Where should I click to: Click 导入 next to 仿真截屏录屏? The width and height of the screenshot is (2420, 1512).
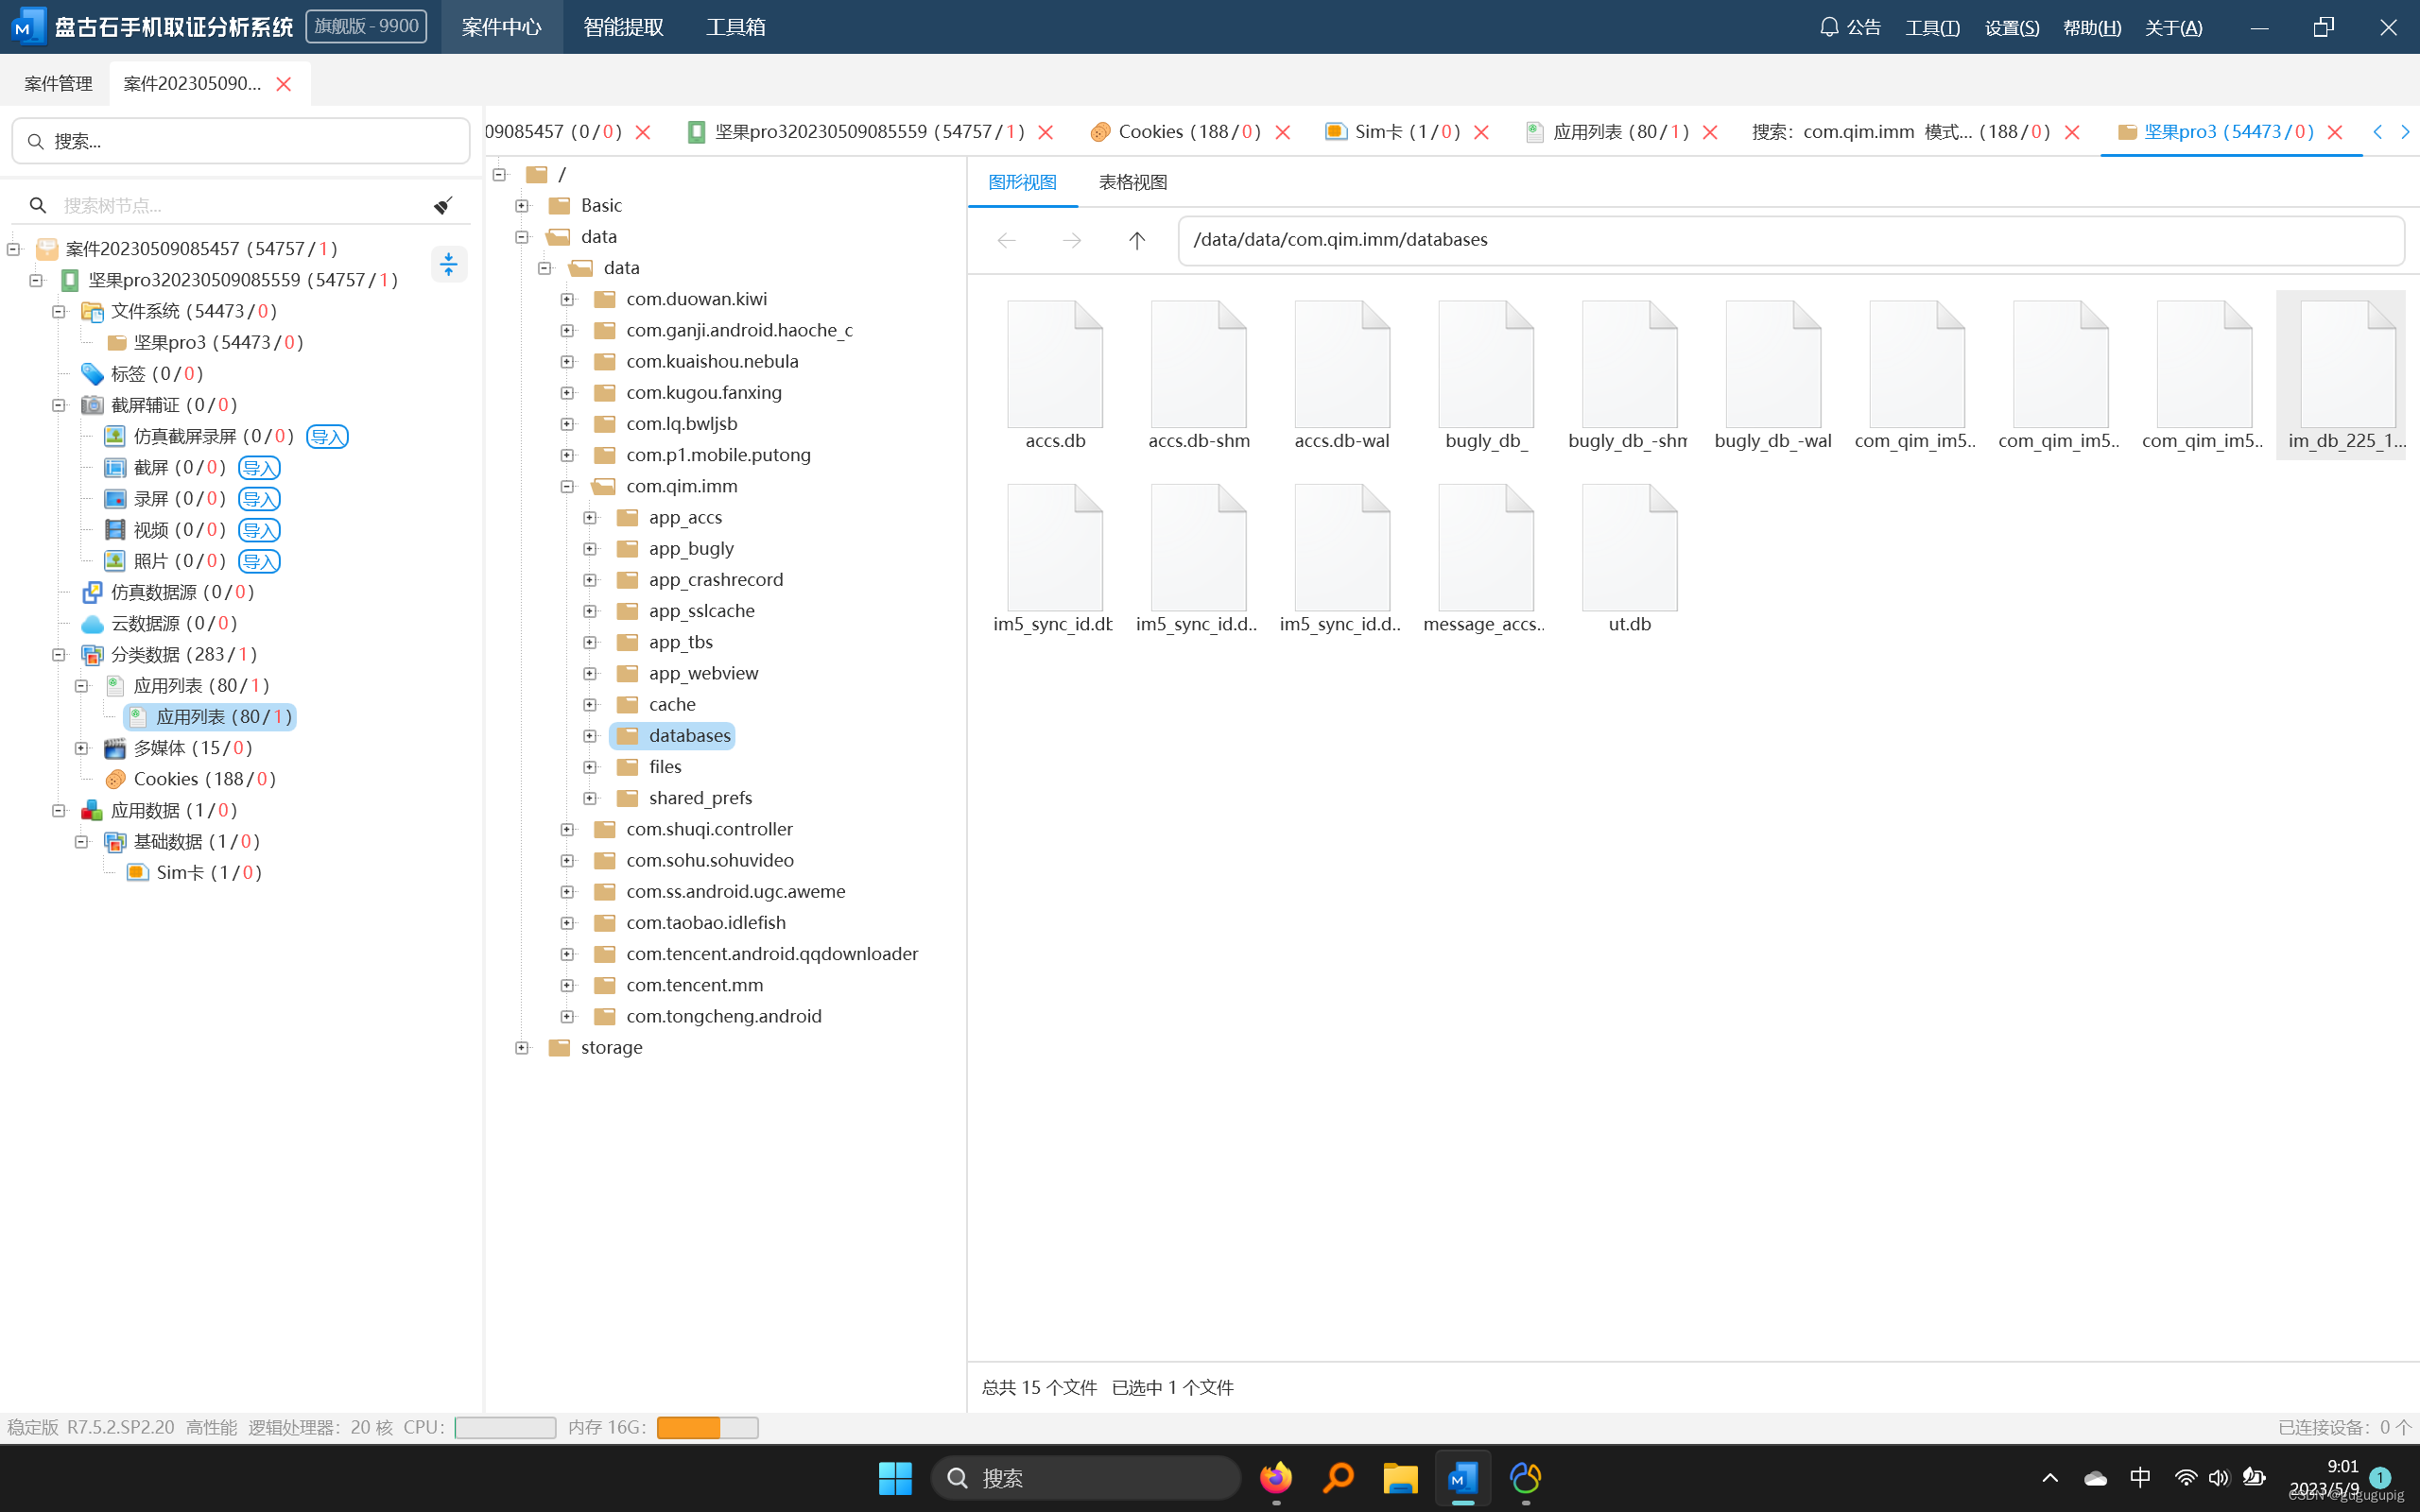[x=327, y=437]
